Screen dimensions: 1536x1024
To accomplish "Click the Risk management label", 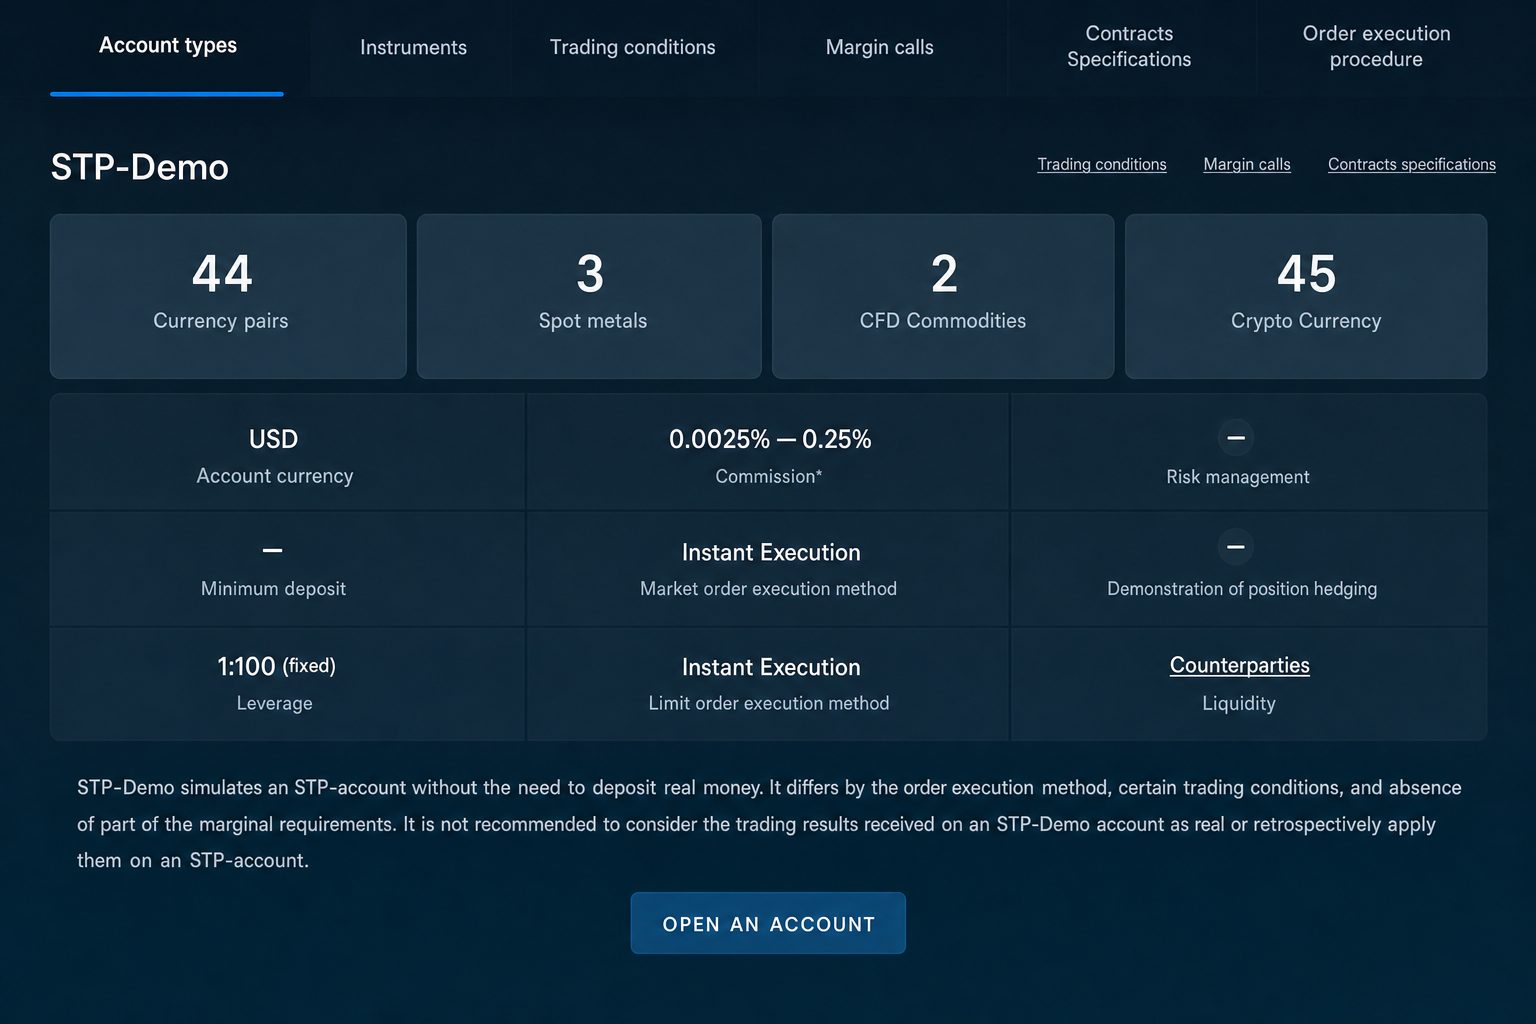I will (1237, 477).
